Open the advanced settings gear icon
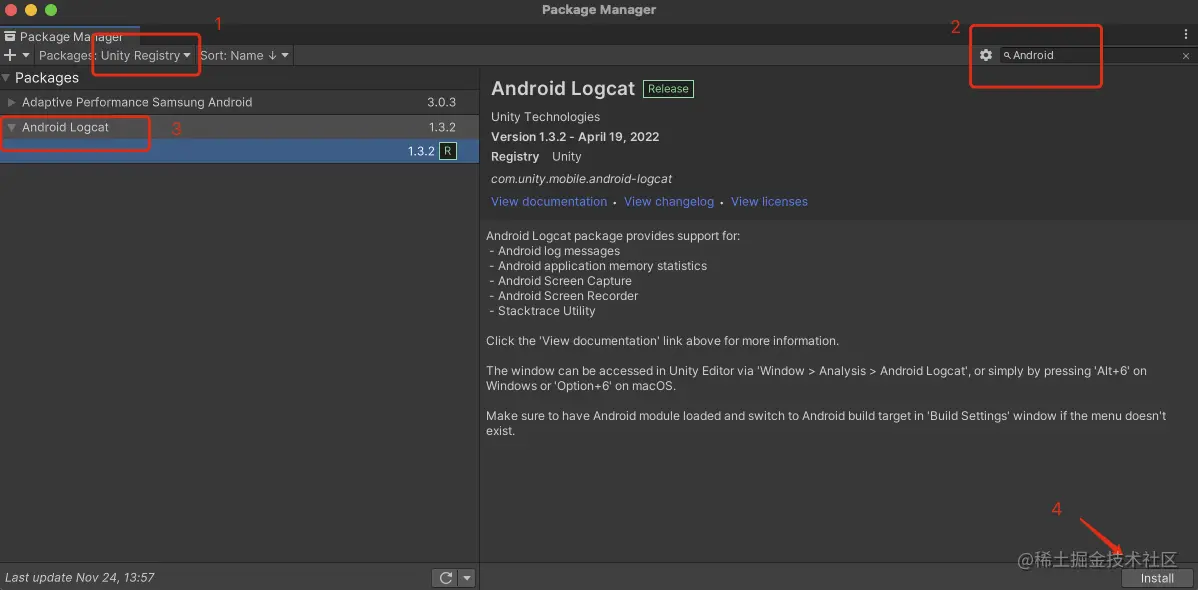 986,55
